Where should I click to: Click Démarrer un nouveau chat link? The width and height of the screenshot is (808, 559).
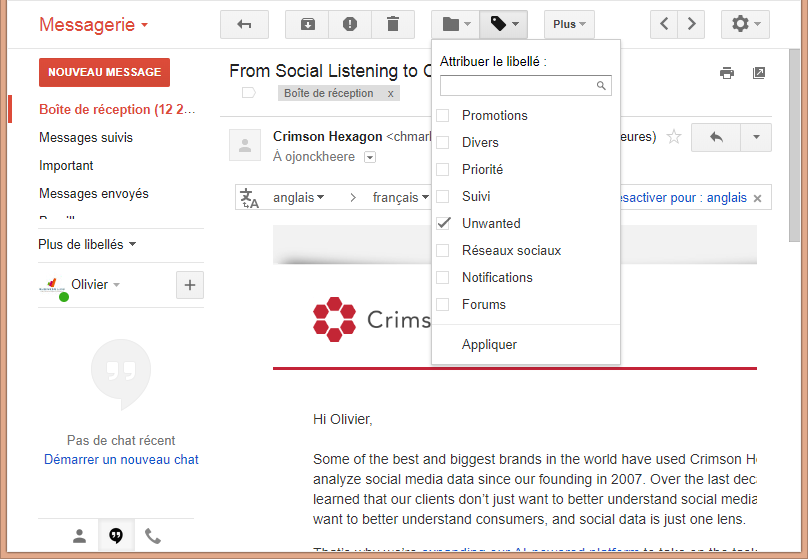[x=121, y=460]
